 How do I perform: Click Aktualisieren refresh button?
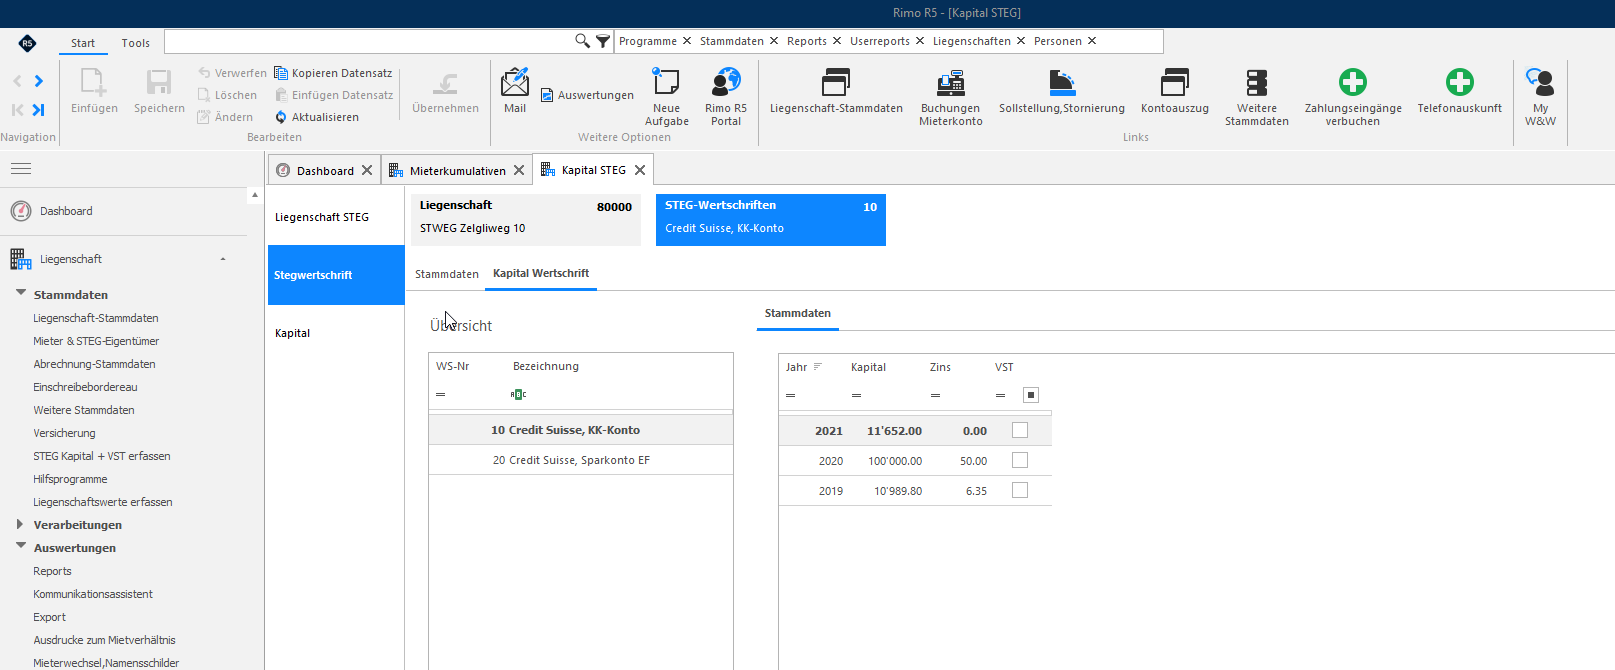click(317, 117)
